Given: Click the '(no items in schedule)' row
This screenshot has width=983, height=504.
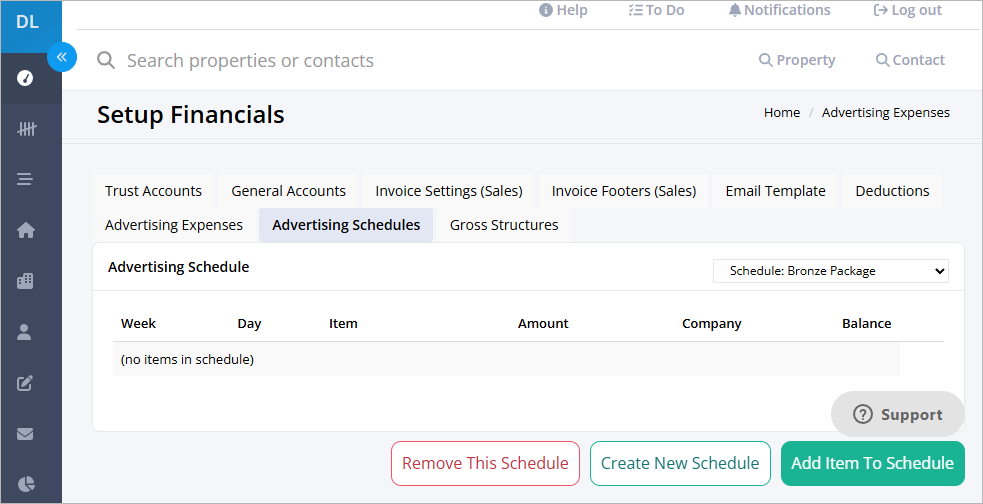Looking at the screenshot, I should pyautogui.click(x=506, y=360).
